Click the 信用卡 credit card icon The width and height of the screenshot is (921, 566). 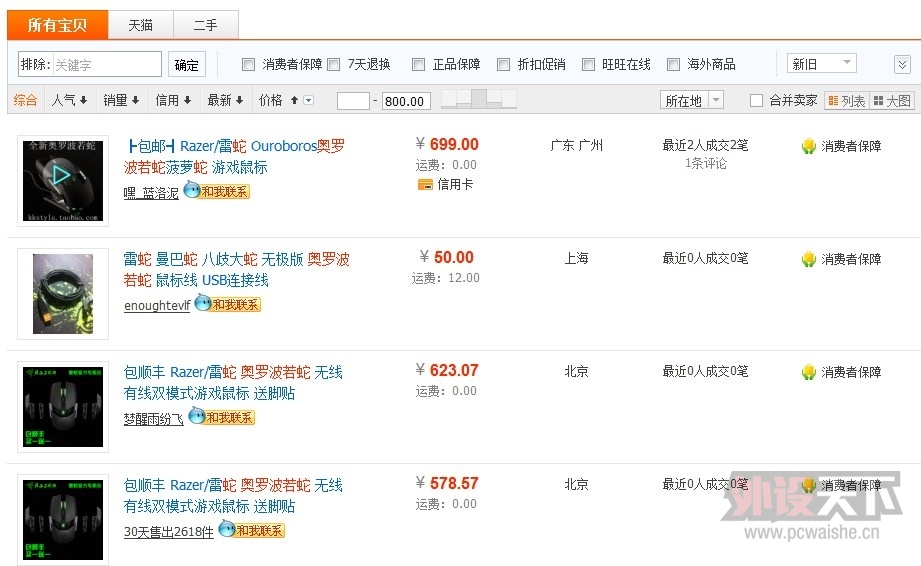(x=425, y=185)
